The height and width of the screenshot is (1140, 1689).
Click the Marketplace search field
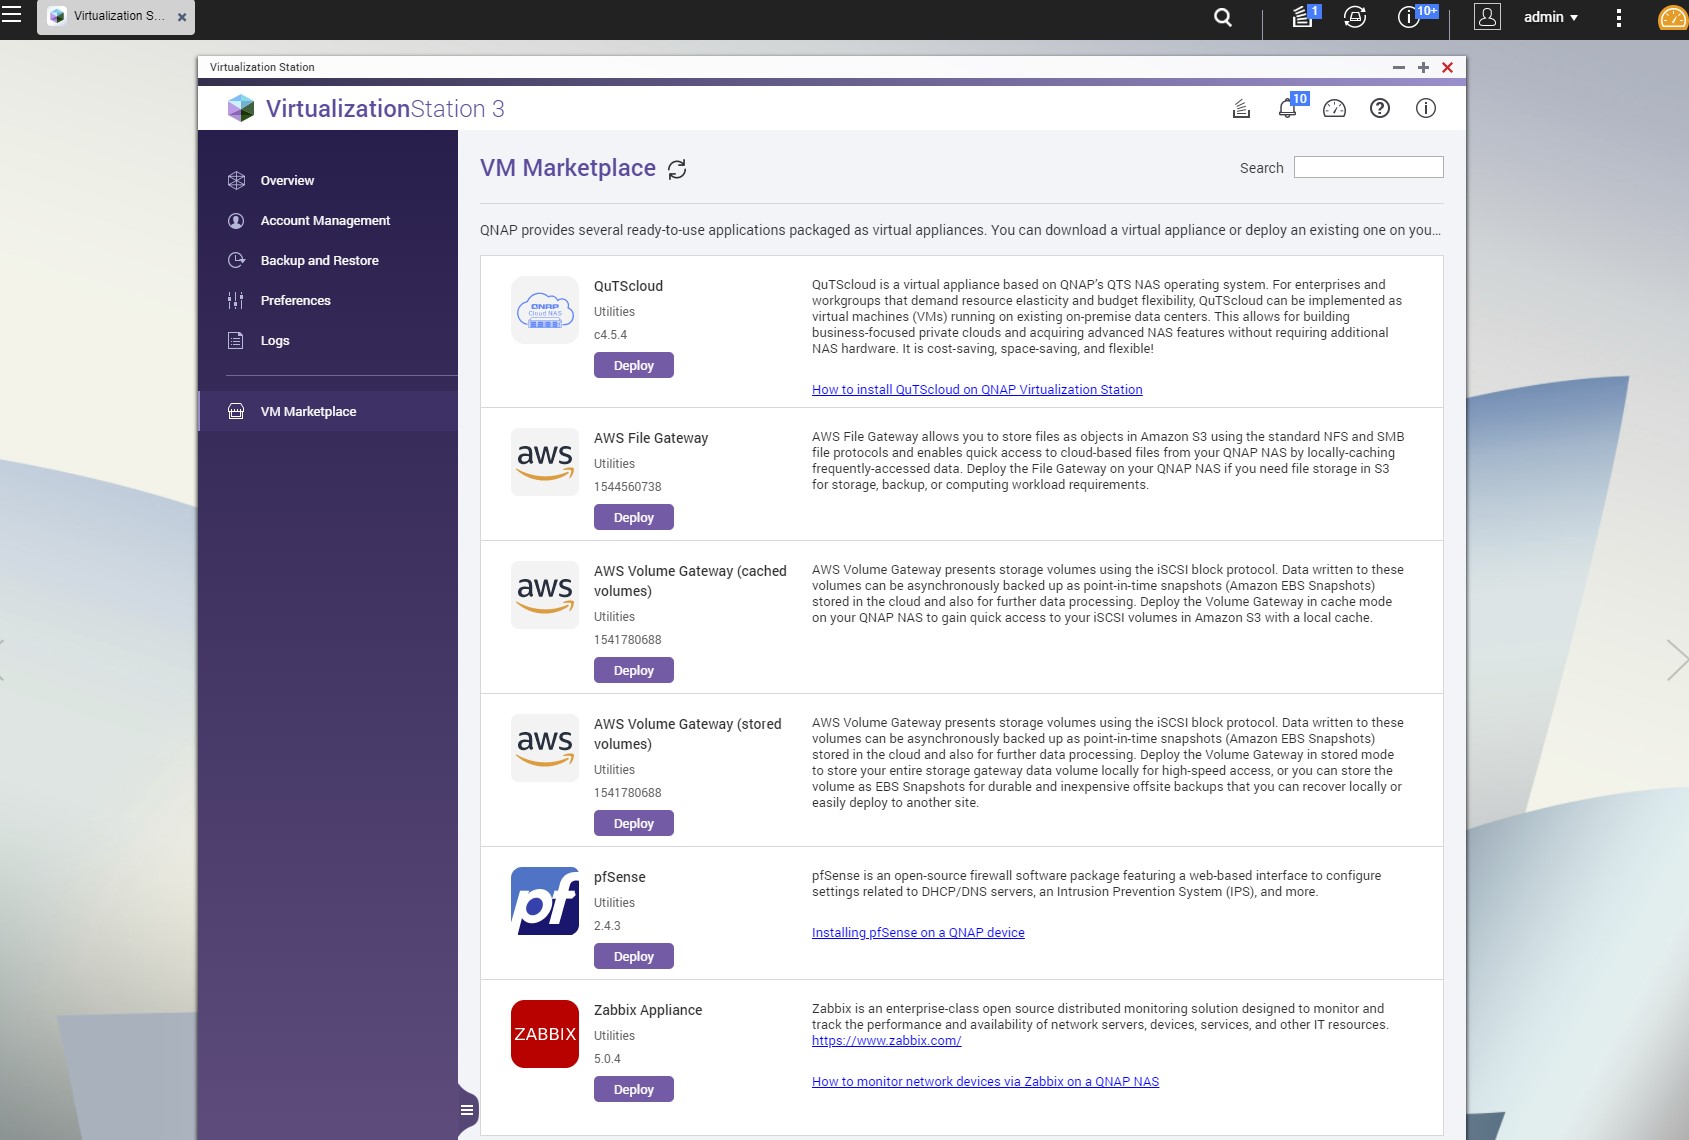point(1368,167)
